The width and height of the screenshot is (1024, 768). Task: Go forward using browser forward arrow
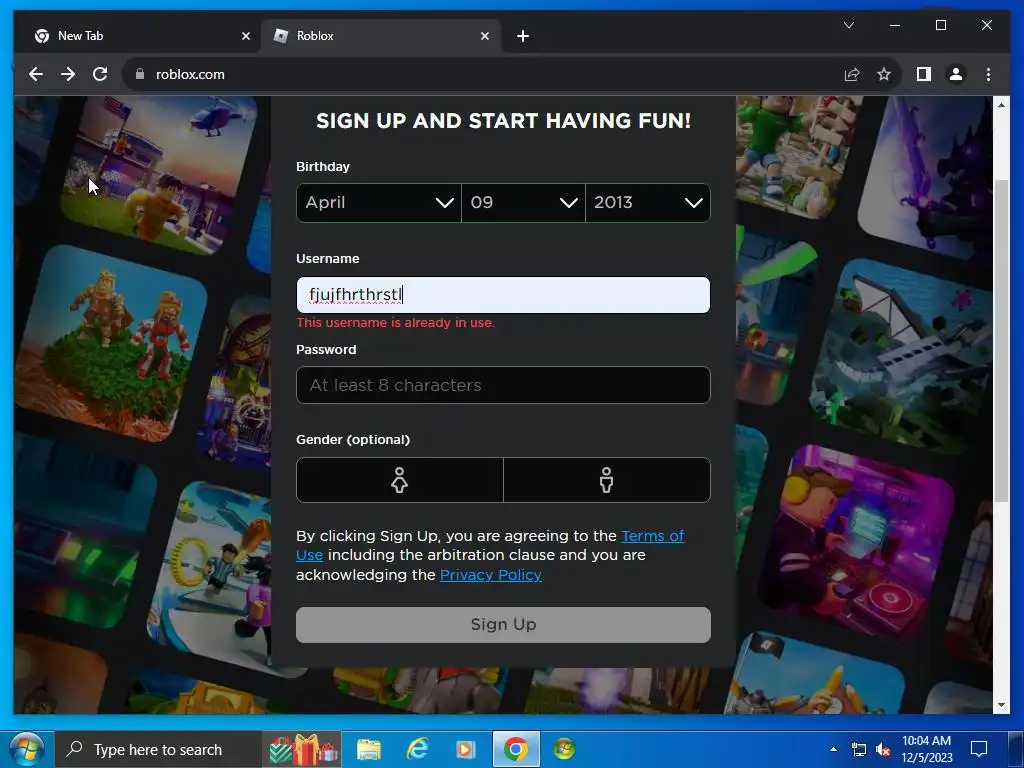68,74
